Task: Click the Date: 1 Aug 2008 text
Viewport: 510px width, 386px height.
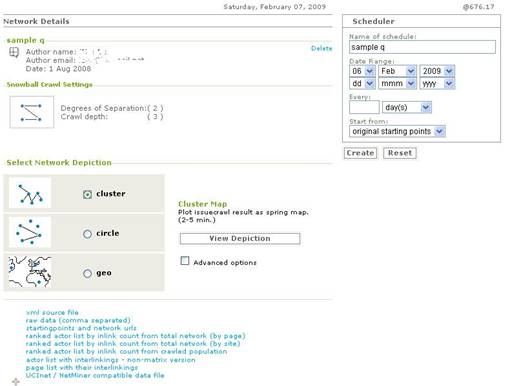Action: 58,69
